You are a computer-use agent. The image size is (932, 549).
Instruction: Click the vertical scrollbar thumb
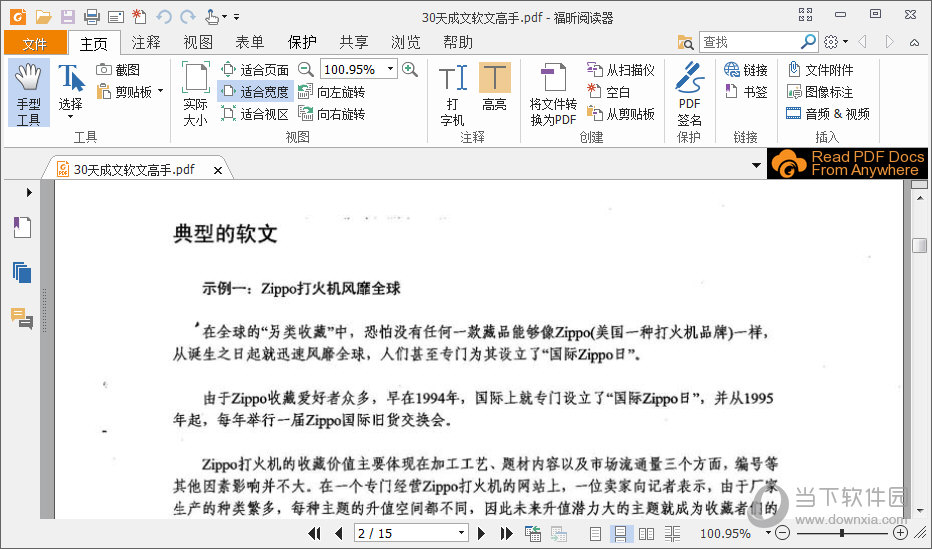[x=920, y=245]
